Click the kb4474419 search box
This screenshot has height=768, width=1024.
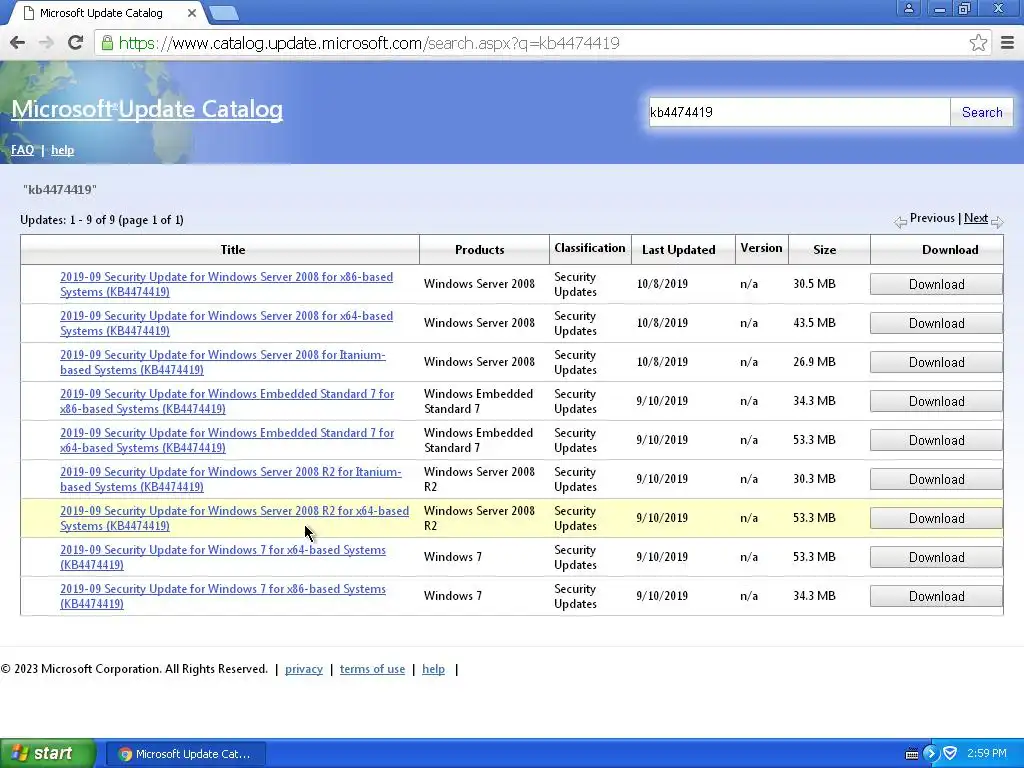799,112
